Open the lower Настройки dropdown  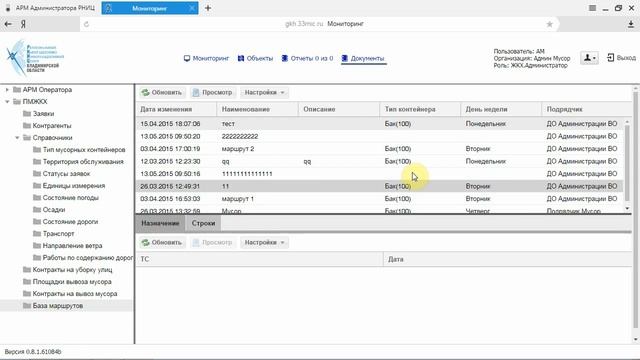coord(264,242)
